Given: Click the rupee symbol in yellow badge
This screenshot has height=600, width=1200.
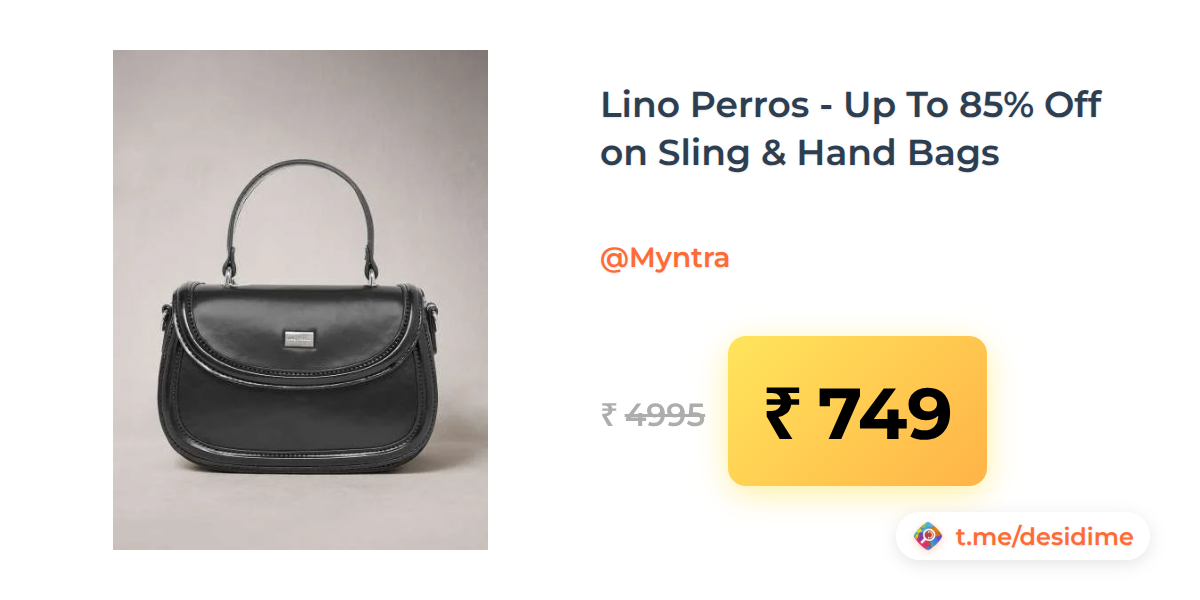Looking at the screenshot, I should (x=784, y=413).
